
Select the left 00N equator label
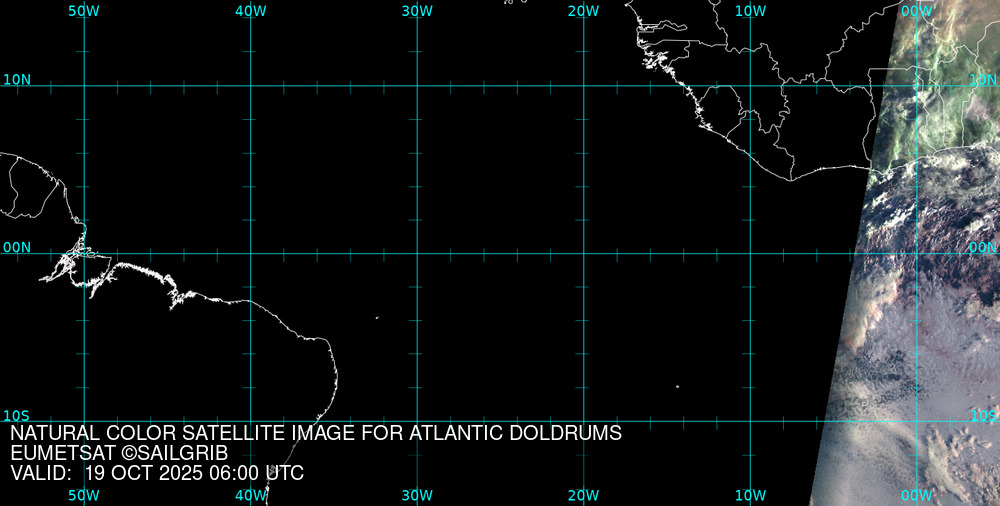click(x=17, y=247)
